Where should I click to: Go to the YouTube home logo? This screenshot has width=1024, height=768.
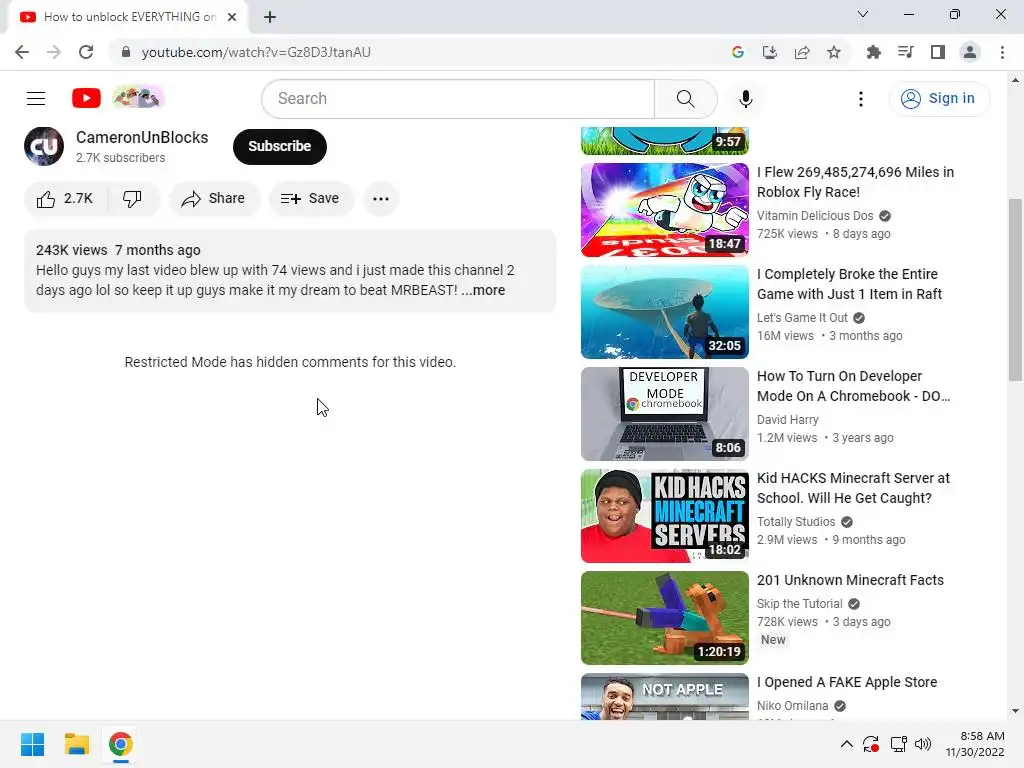pos(86,98)
